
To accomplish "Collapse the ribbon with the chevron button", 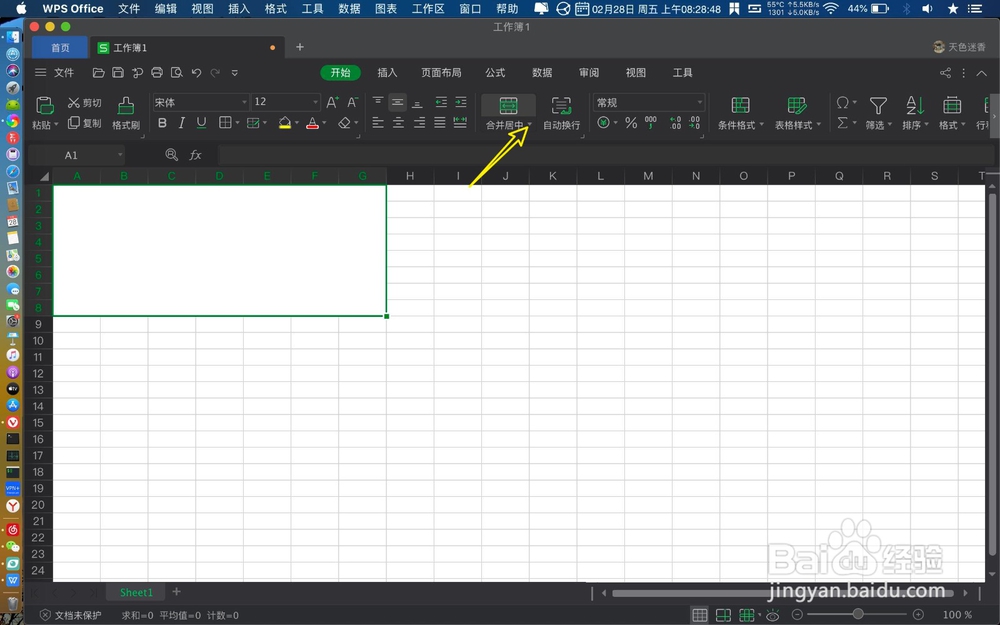I will [x=982, y=73].
